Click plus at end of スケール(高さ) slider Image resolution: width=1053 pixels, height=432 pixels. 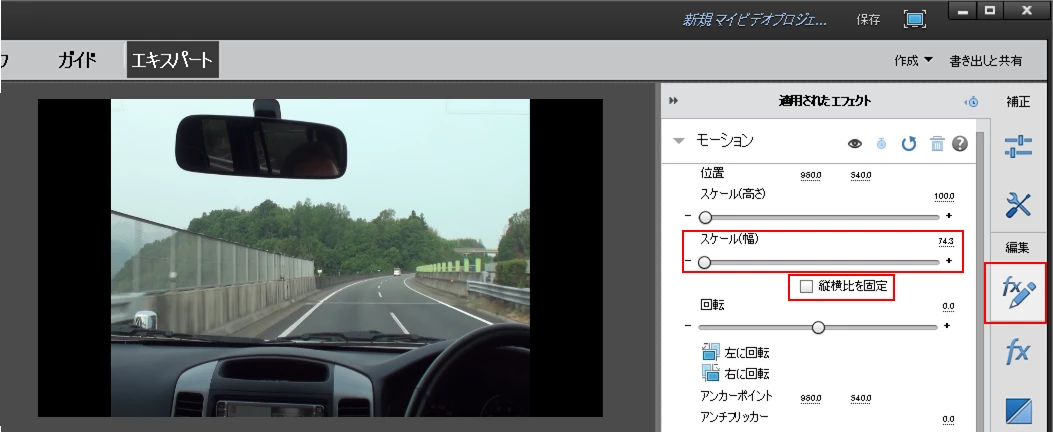pos(949,216)
